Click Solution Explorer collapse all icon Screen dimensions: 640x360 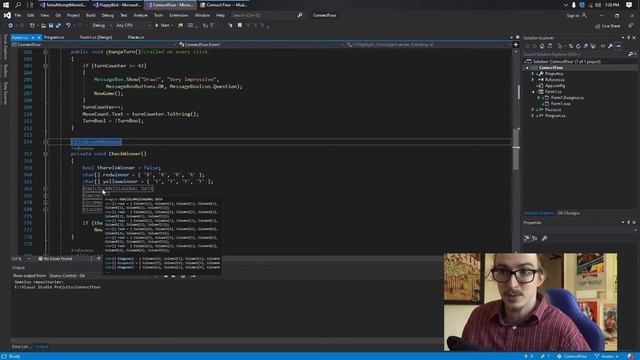pyautogui.click(x=586, y=46)
